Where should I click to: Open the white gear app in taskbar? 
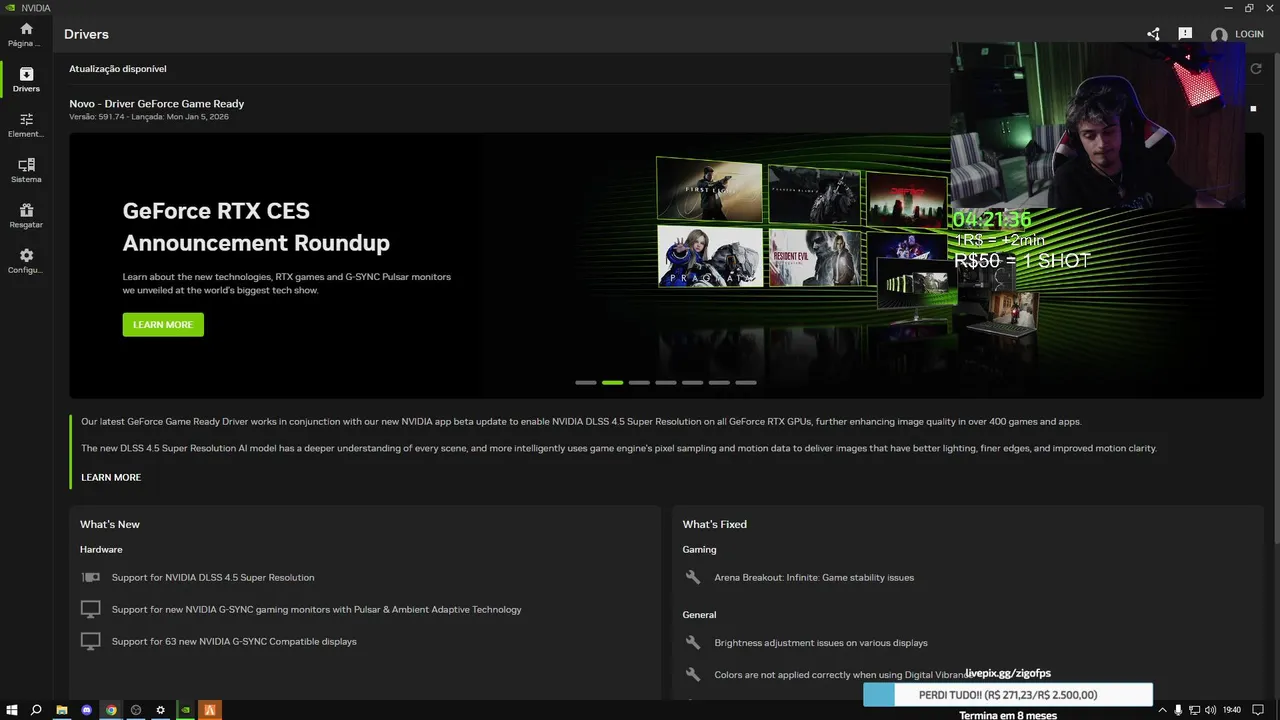tap(160, 710)
